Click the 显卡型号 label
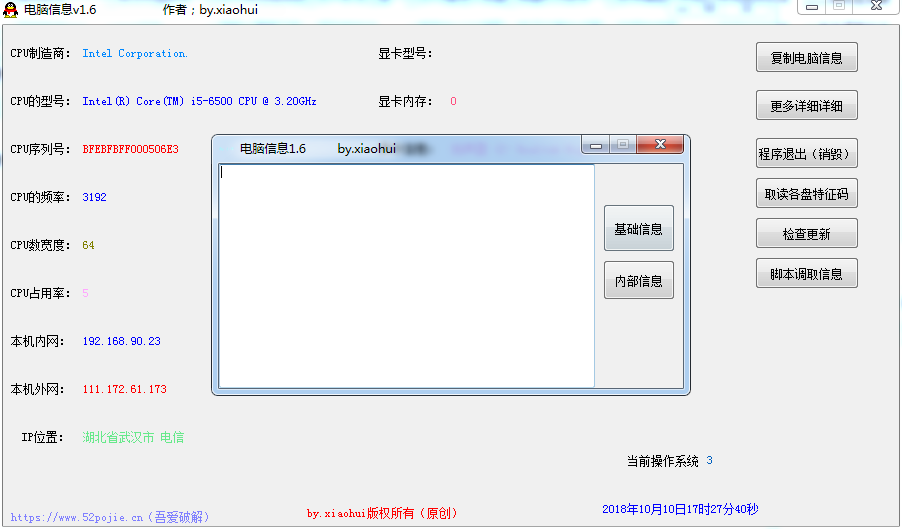 tap(405, 53)
